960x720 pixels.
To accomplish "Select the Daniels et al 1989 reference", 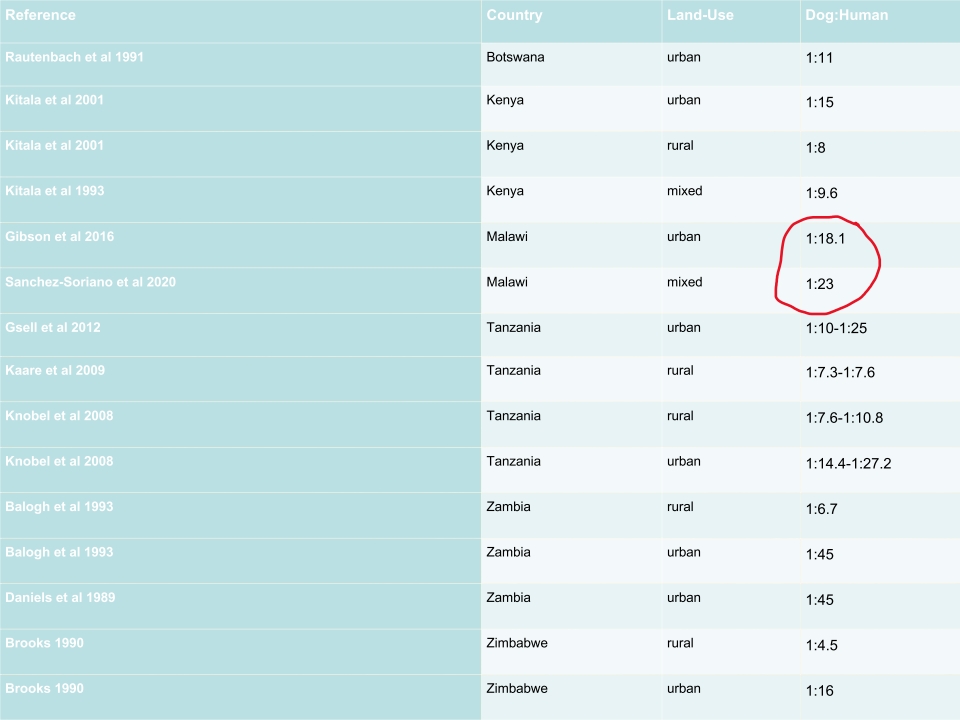I will [60, 598].
